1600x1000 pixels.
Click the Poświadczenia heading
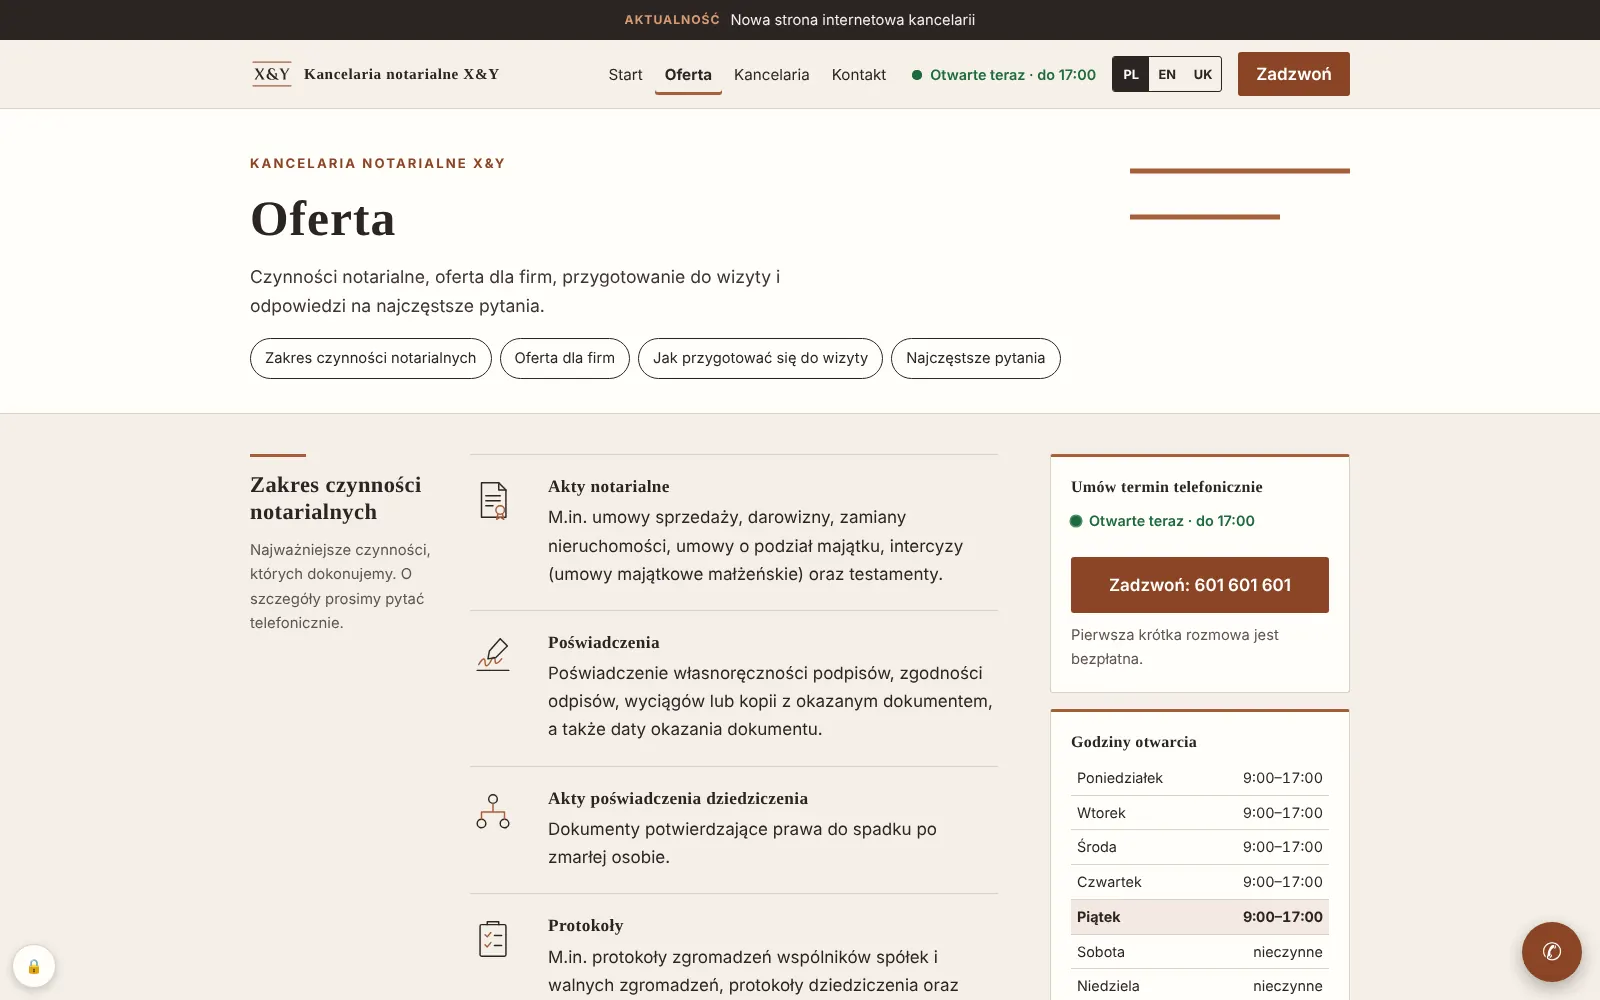tap(603, 643)
